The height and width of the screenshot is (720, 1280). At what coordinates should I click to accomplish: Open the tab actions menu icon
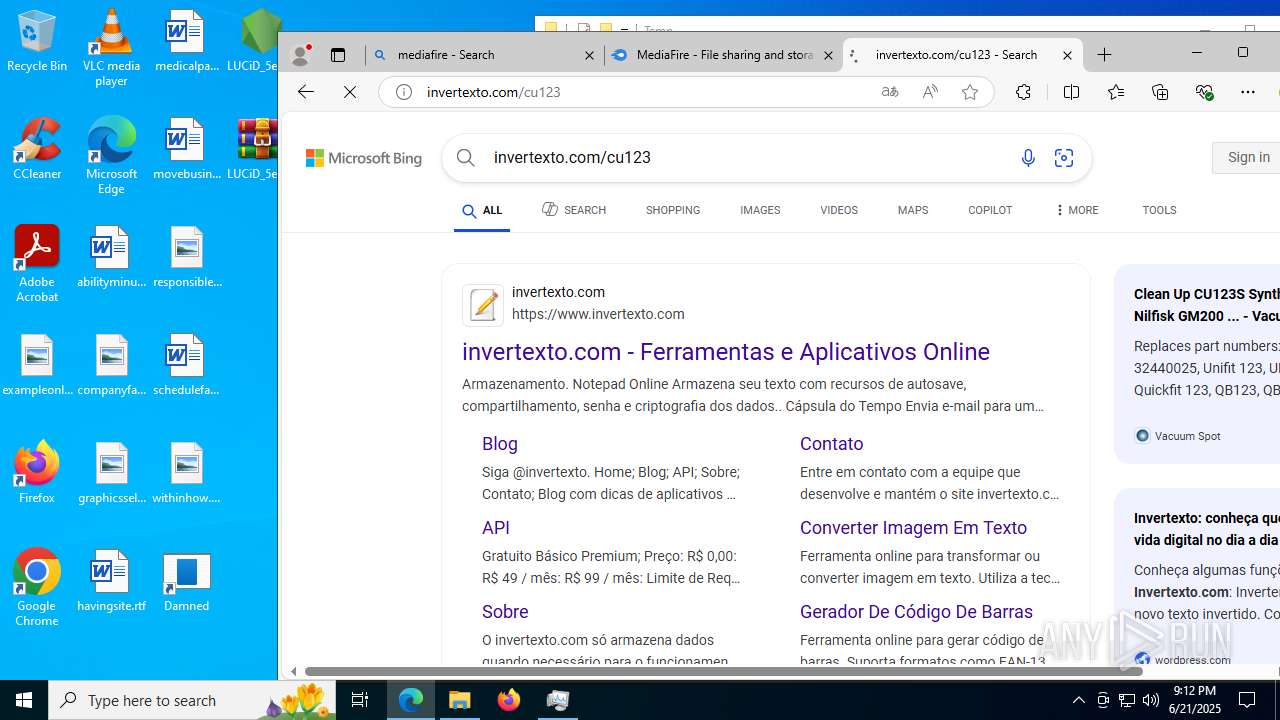tap(338, 55)
